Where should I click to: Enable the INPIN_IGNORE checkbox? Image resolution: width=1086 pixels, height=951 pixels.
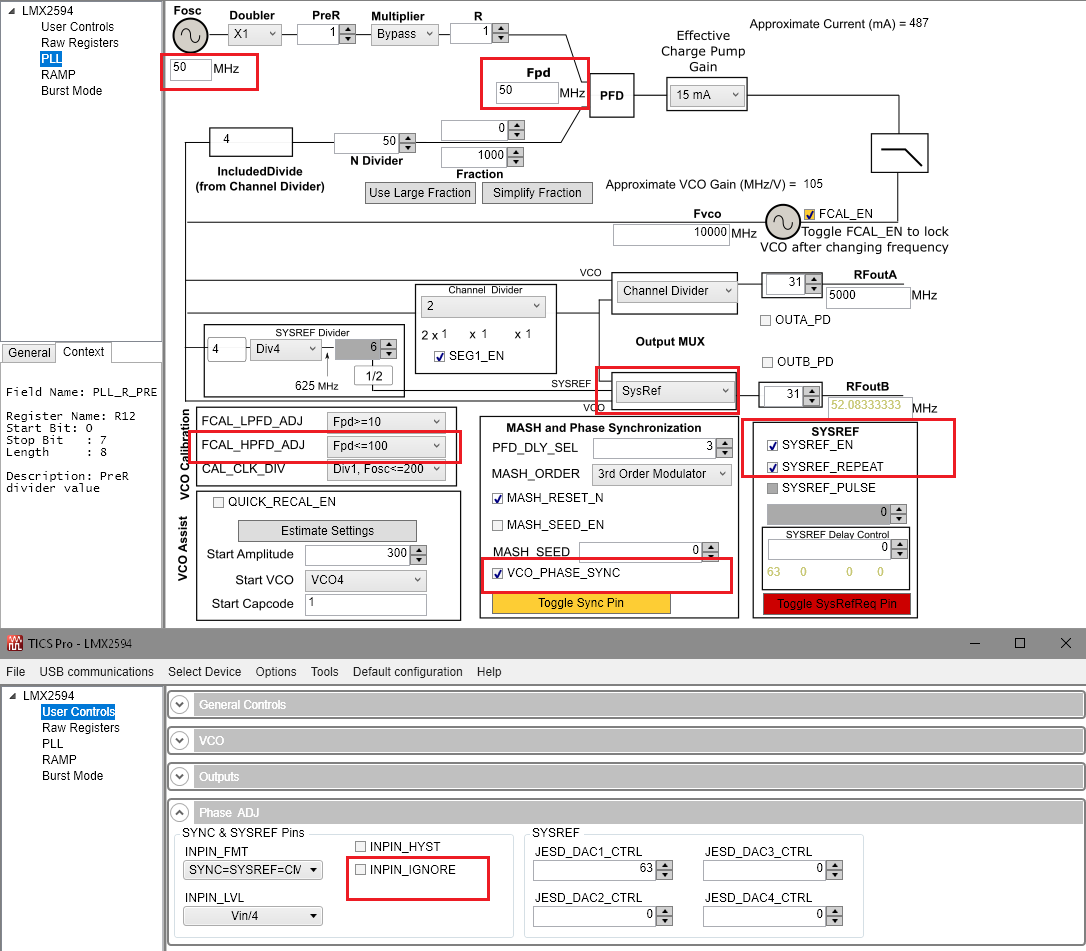pos(360,869)
